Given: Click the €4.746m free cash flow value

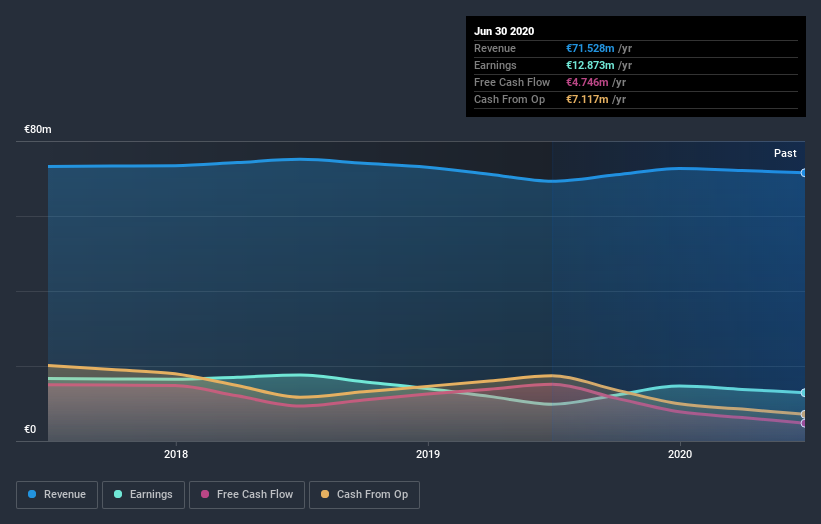Looking at the screenshot, I should pyautogui.click(x=587, y=83).
